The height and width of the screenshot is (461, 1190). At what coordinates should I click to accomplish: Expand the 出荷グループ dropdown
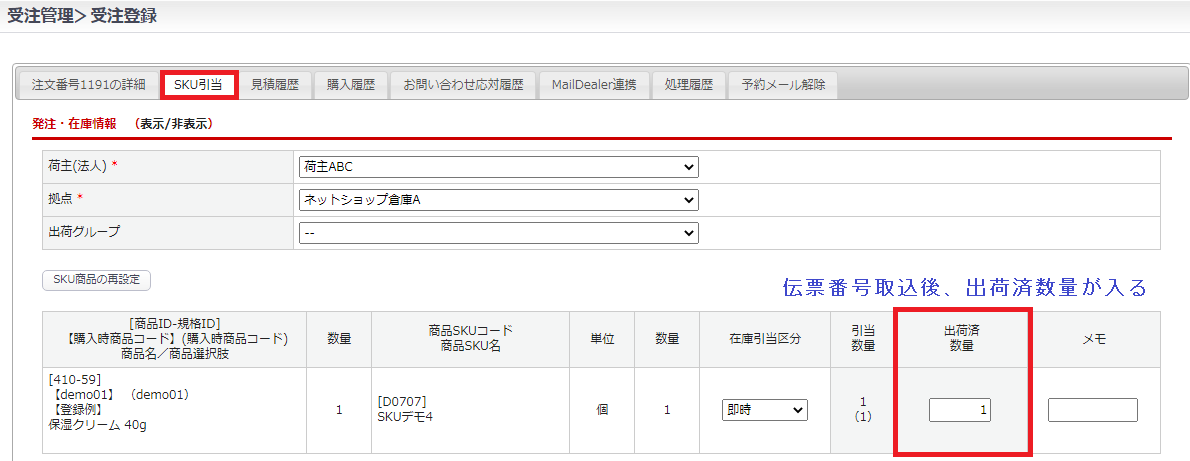[498, 233]
